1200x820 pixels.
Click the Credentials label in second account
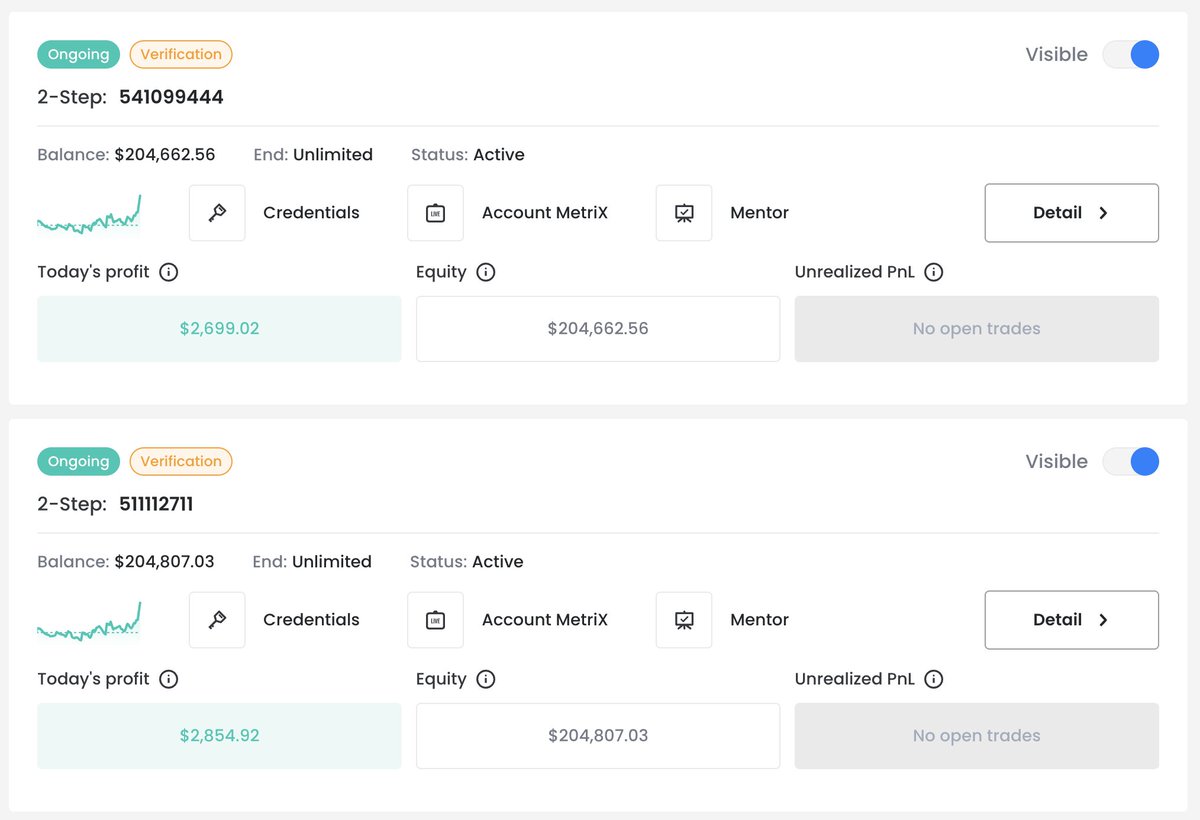click(311, 620)
